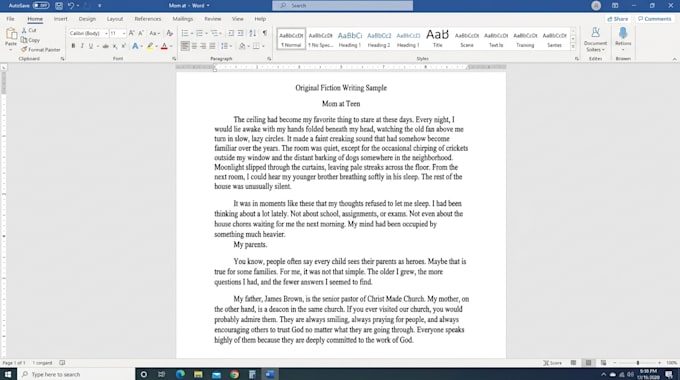Apply the yellow text highlight color
Screen dimensions: 680x380
coord(150,46)
